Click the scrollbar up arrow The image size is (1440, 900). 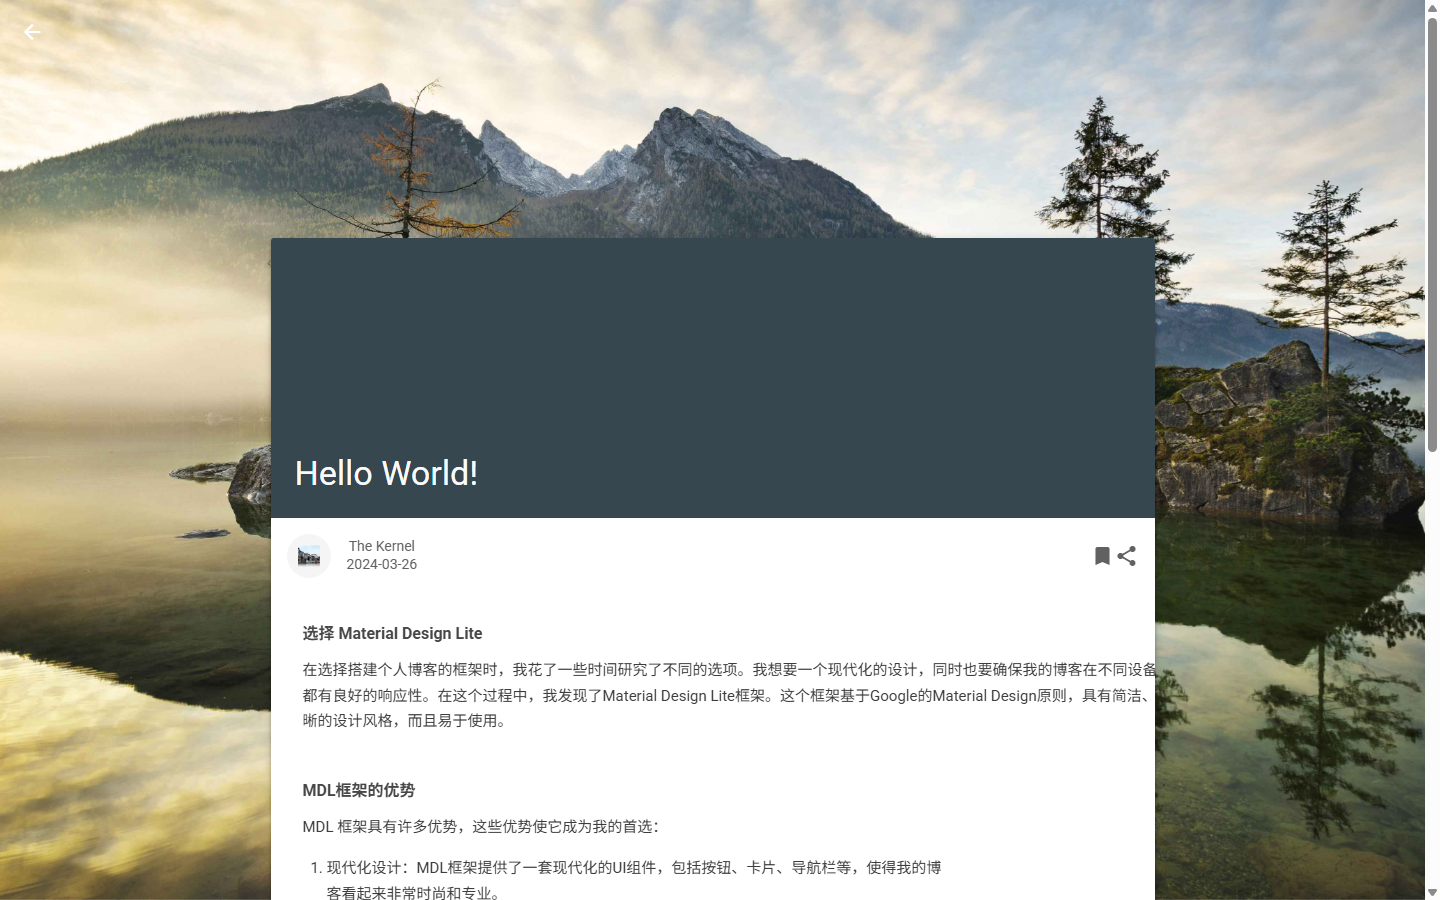pos(1432,7)
